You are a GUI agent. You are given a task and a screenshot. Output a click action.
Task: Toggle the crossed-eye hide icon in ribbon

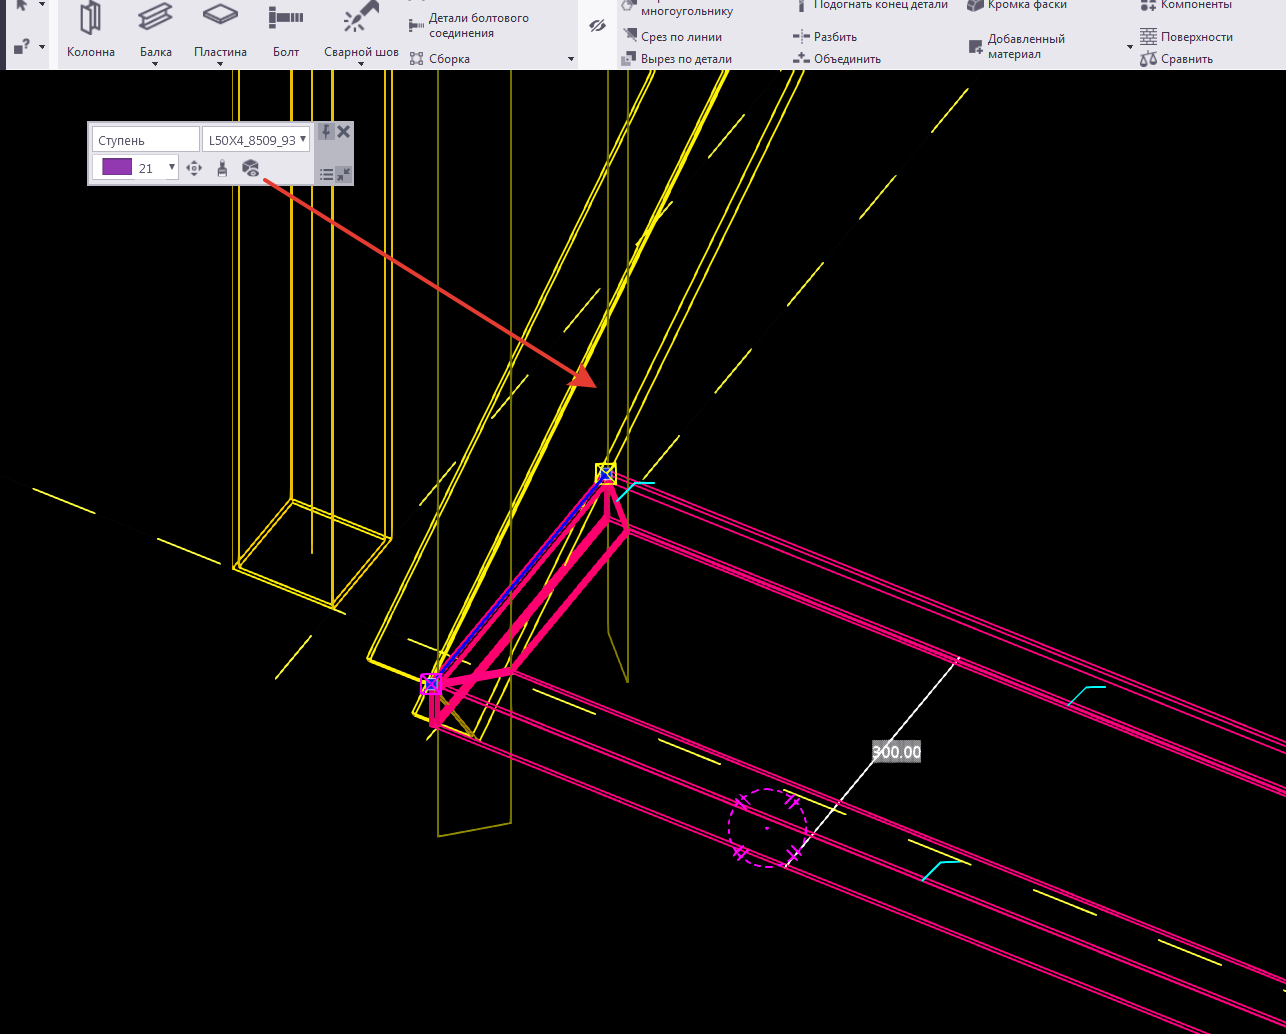tap(598, 26)
